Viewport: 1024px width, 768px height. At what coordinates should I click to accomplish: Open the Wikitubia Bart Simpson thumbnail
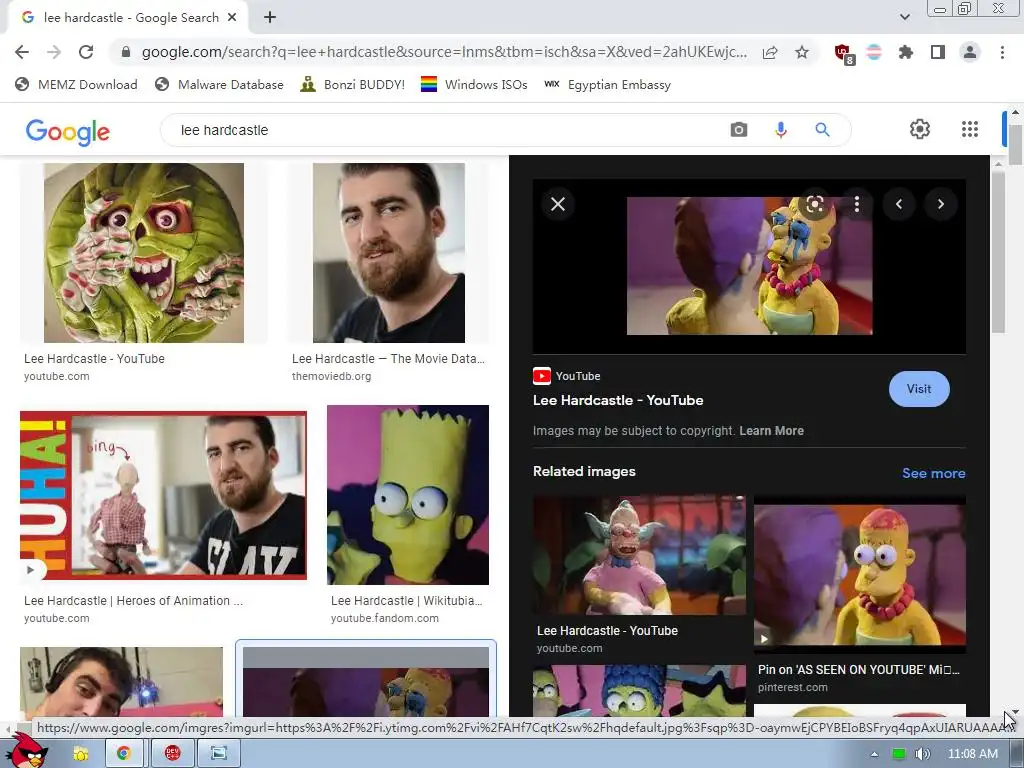pos(408,495)
